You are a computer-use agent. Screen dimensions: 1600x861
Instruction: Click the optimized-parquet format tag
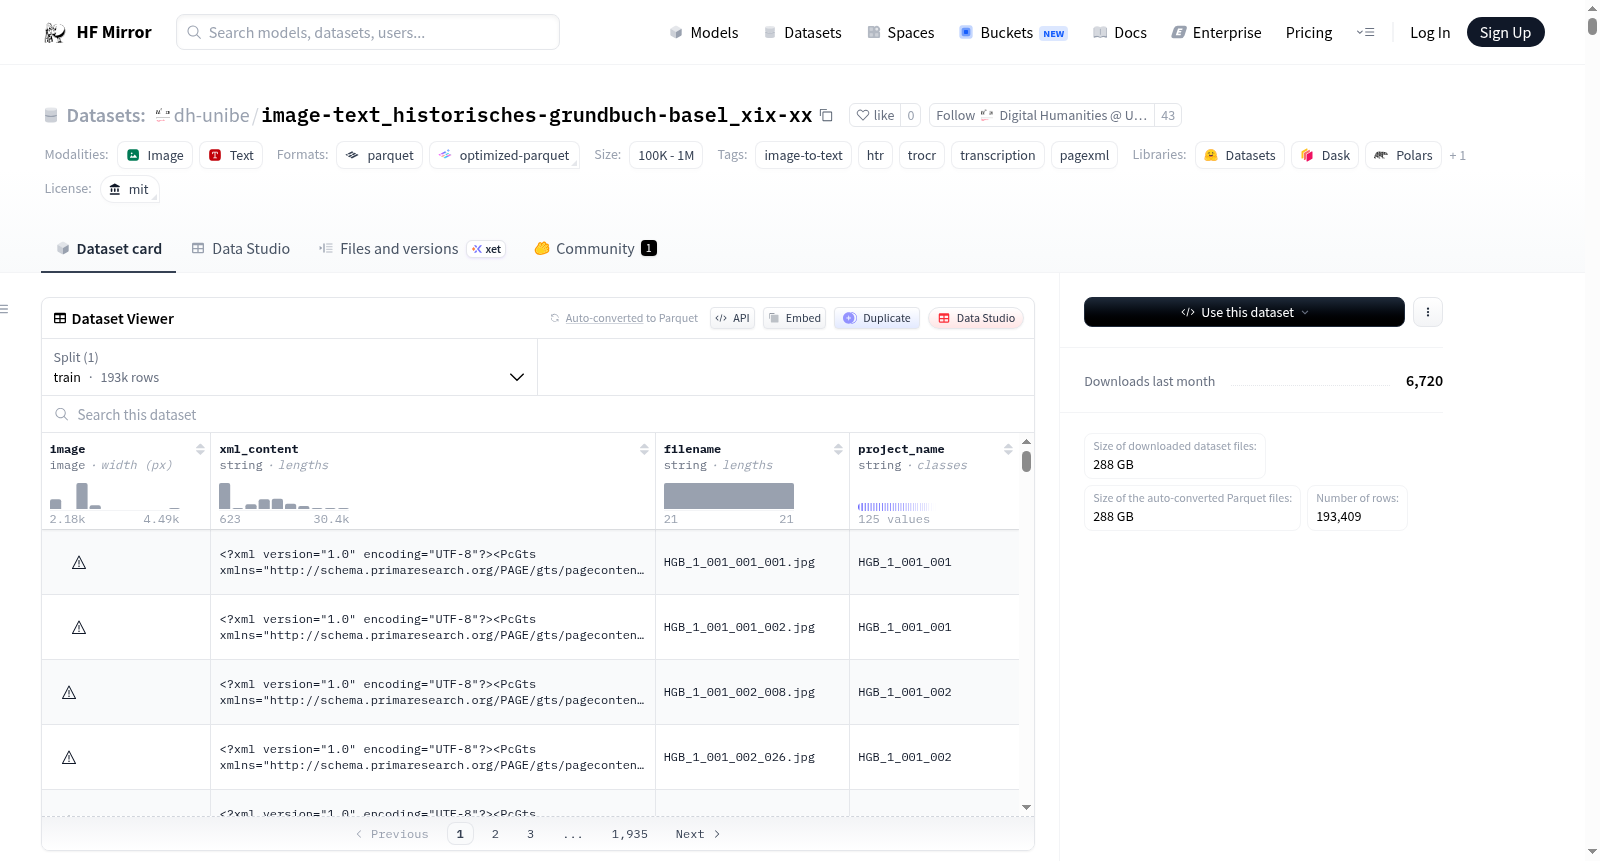tap(504, 155)
